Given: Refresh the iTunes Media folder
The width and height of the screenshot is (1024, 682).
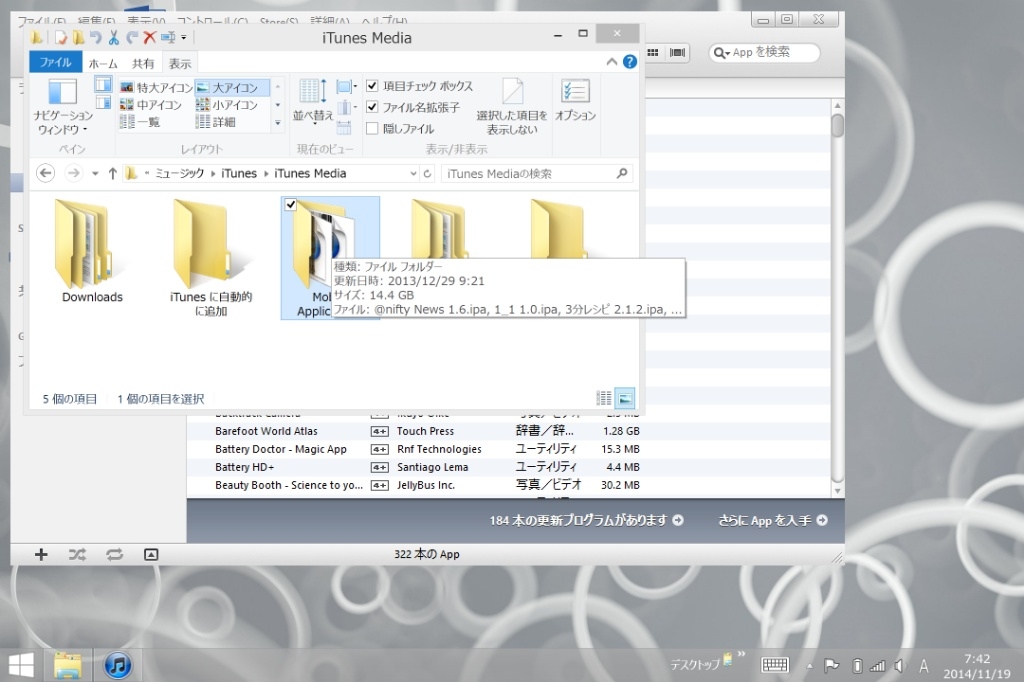Looking at the screenshot, I should click(427, 173).
